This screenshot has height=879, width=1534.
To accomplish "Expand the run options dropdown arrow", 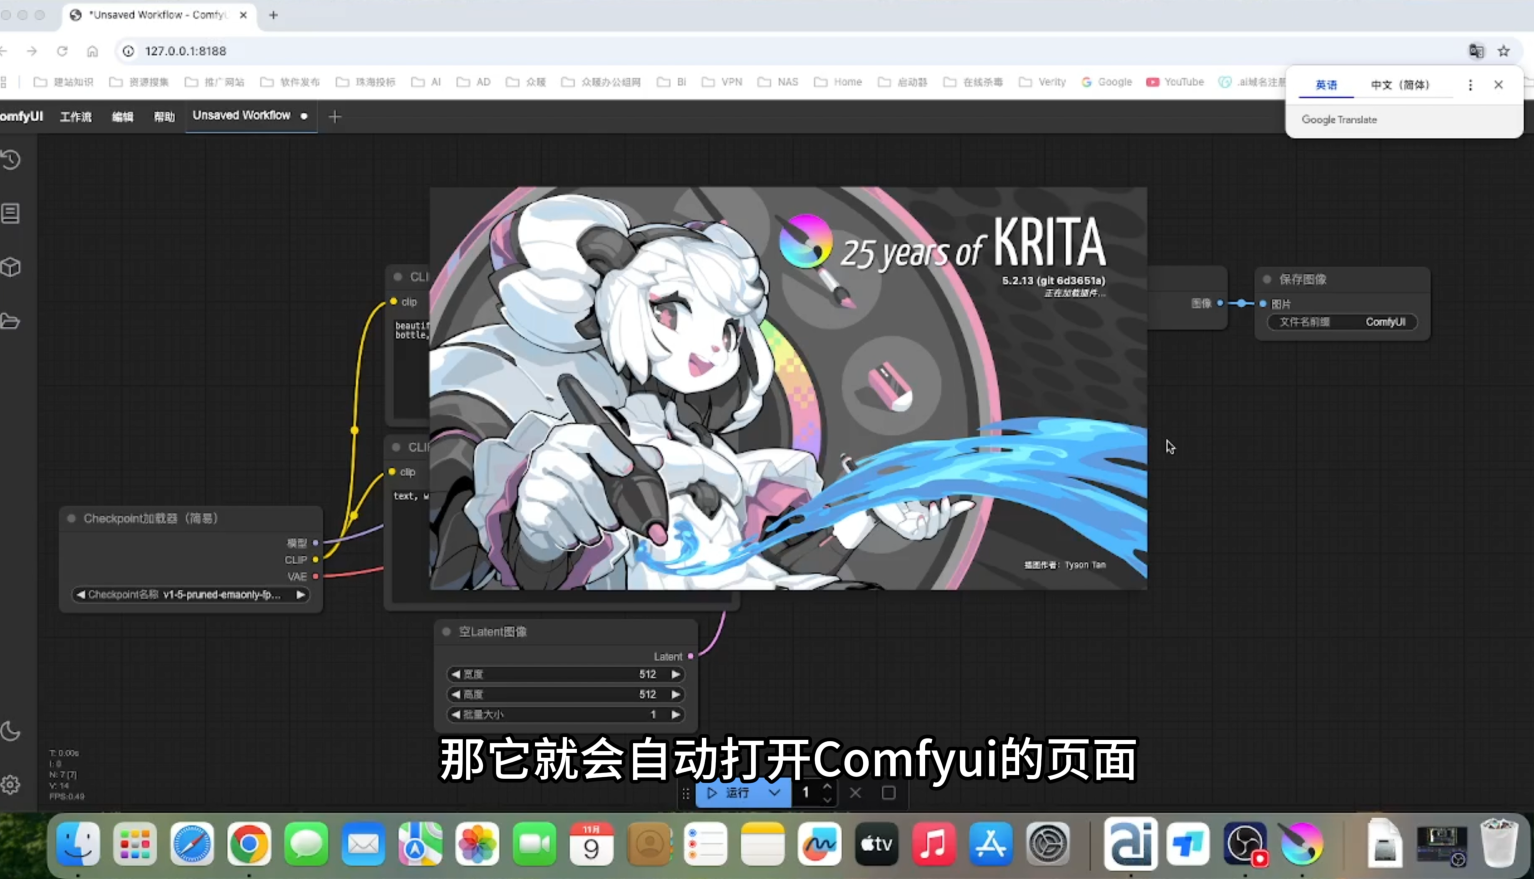I will tap(775, 793).
